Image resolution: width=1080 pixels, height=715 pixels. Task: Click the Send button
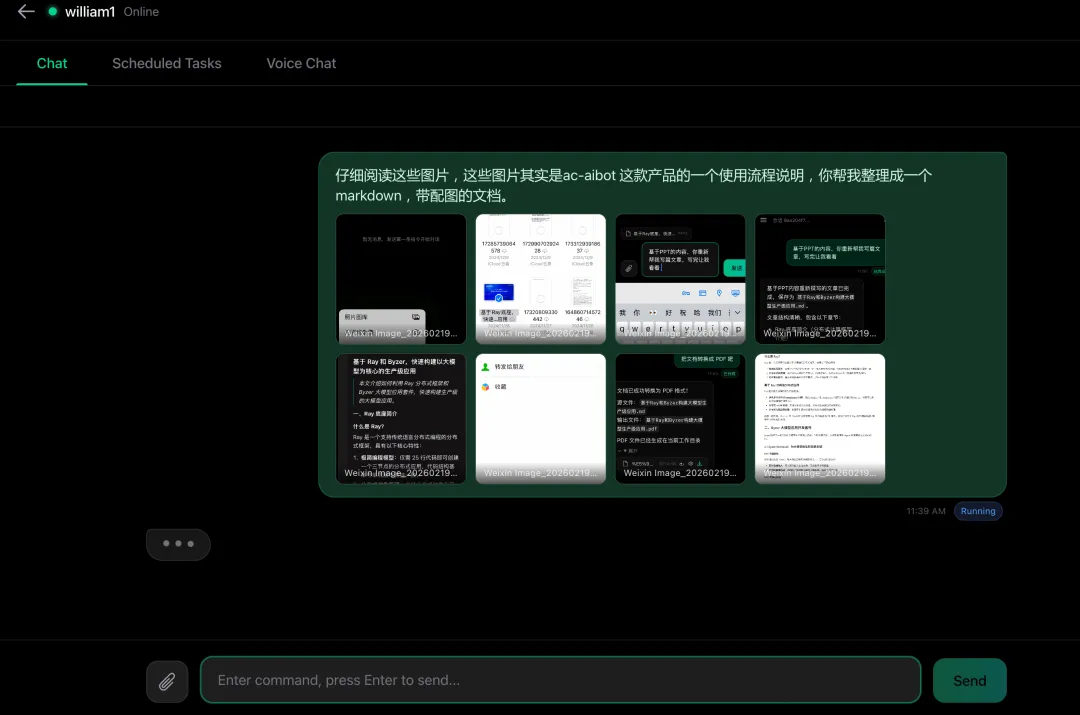969,681
